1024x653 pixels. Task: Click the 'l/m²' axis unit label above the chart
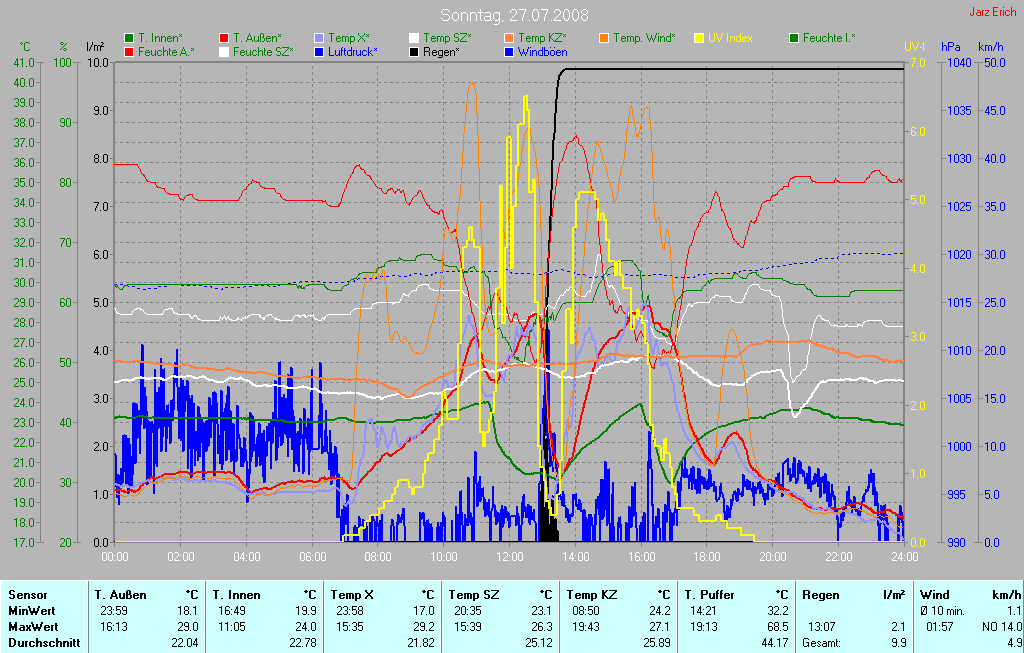[x=95, y=47]
